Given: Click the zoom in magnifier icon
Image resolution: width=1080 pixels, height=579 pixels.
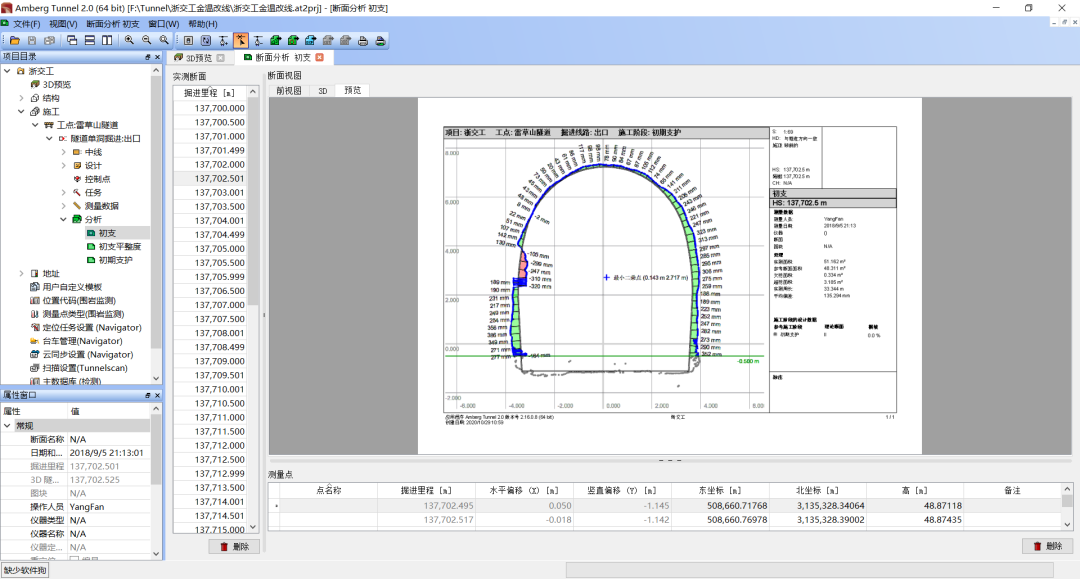Looking at the screenshot, I should click(x=129, y=41).
